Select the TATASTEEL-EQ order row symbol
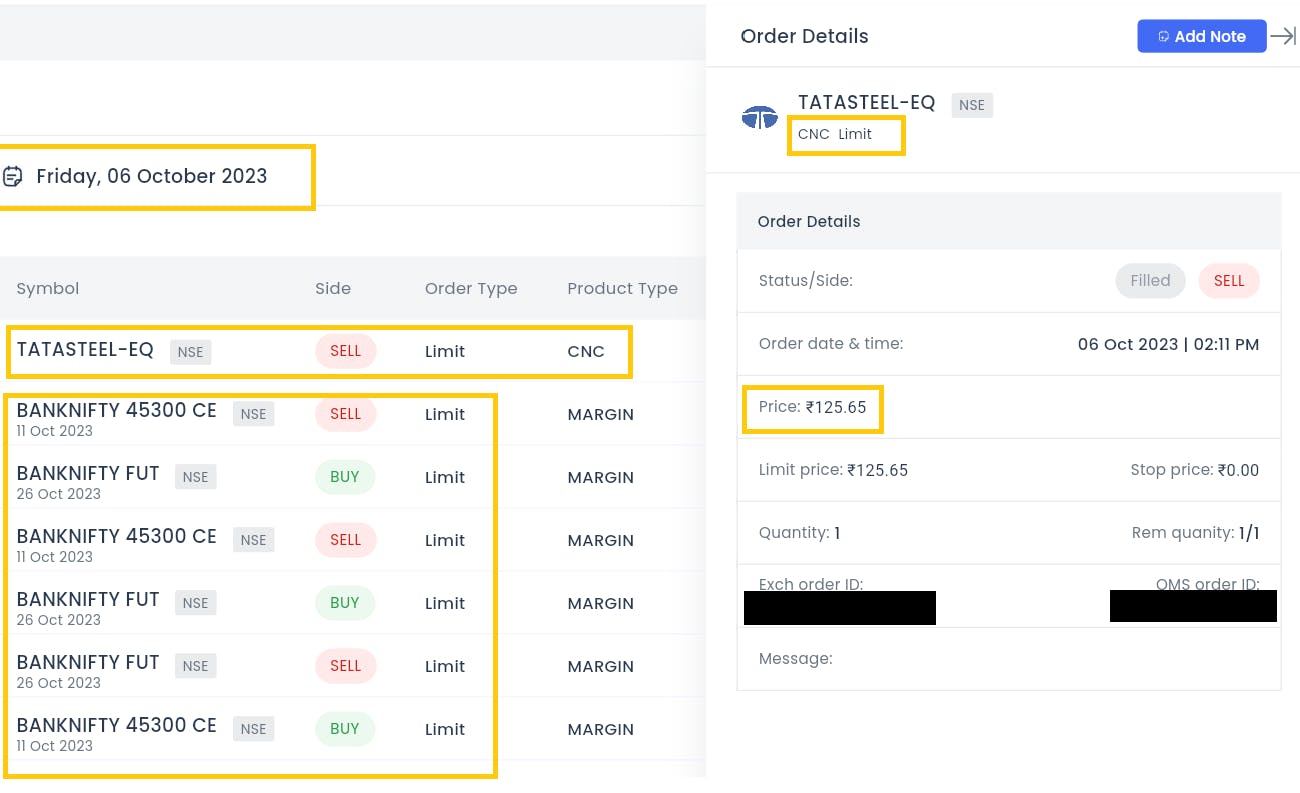This screenshot has width=1300, height=793. click(85, 350)
